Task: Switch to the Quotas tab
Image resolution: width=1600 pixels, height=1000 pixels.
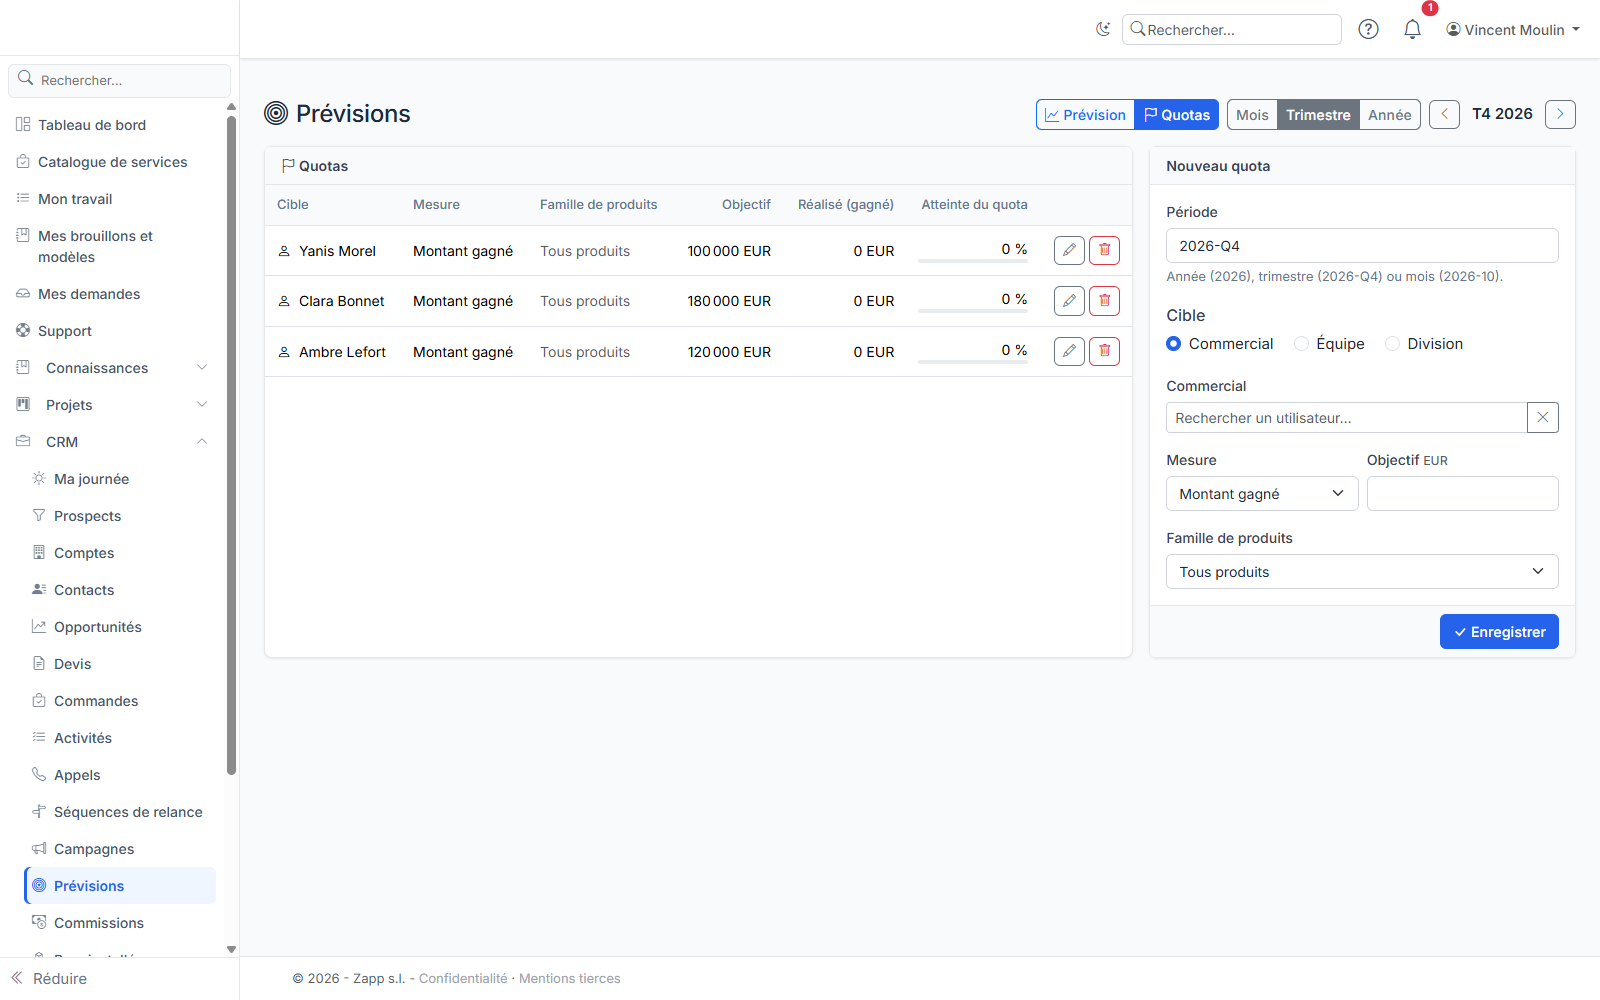Action: (1177, 114)
